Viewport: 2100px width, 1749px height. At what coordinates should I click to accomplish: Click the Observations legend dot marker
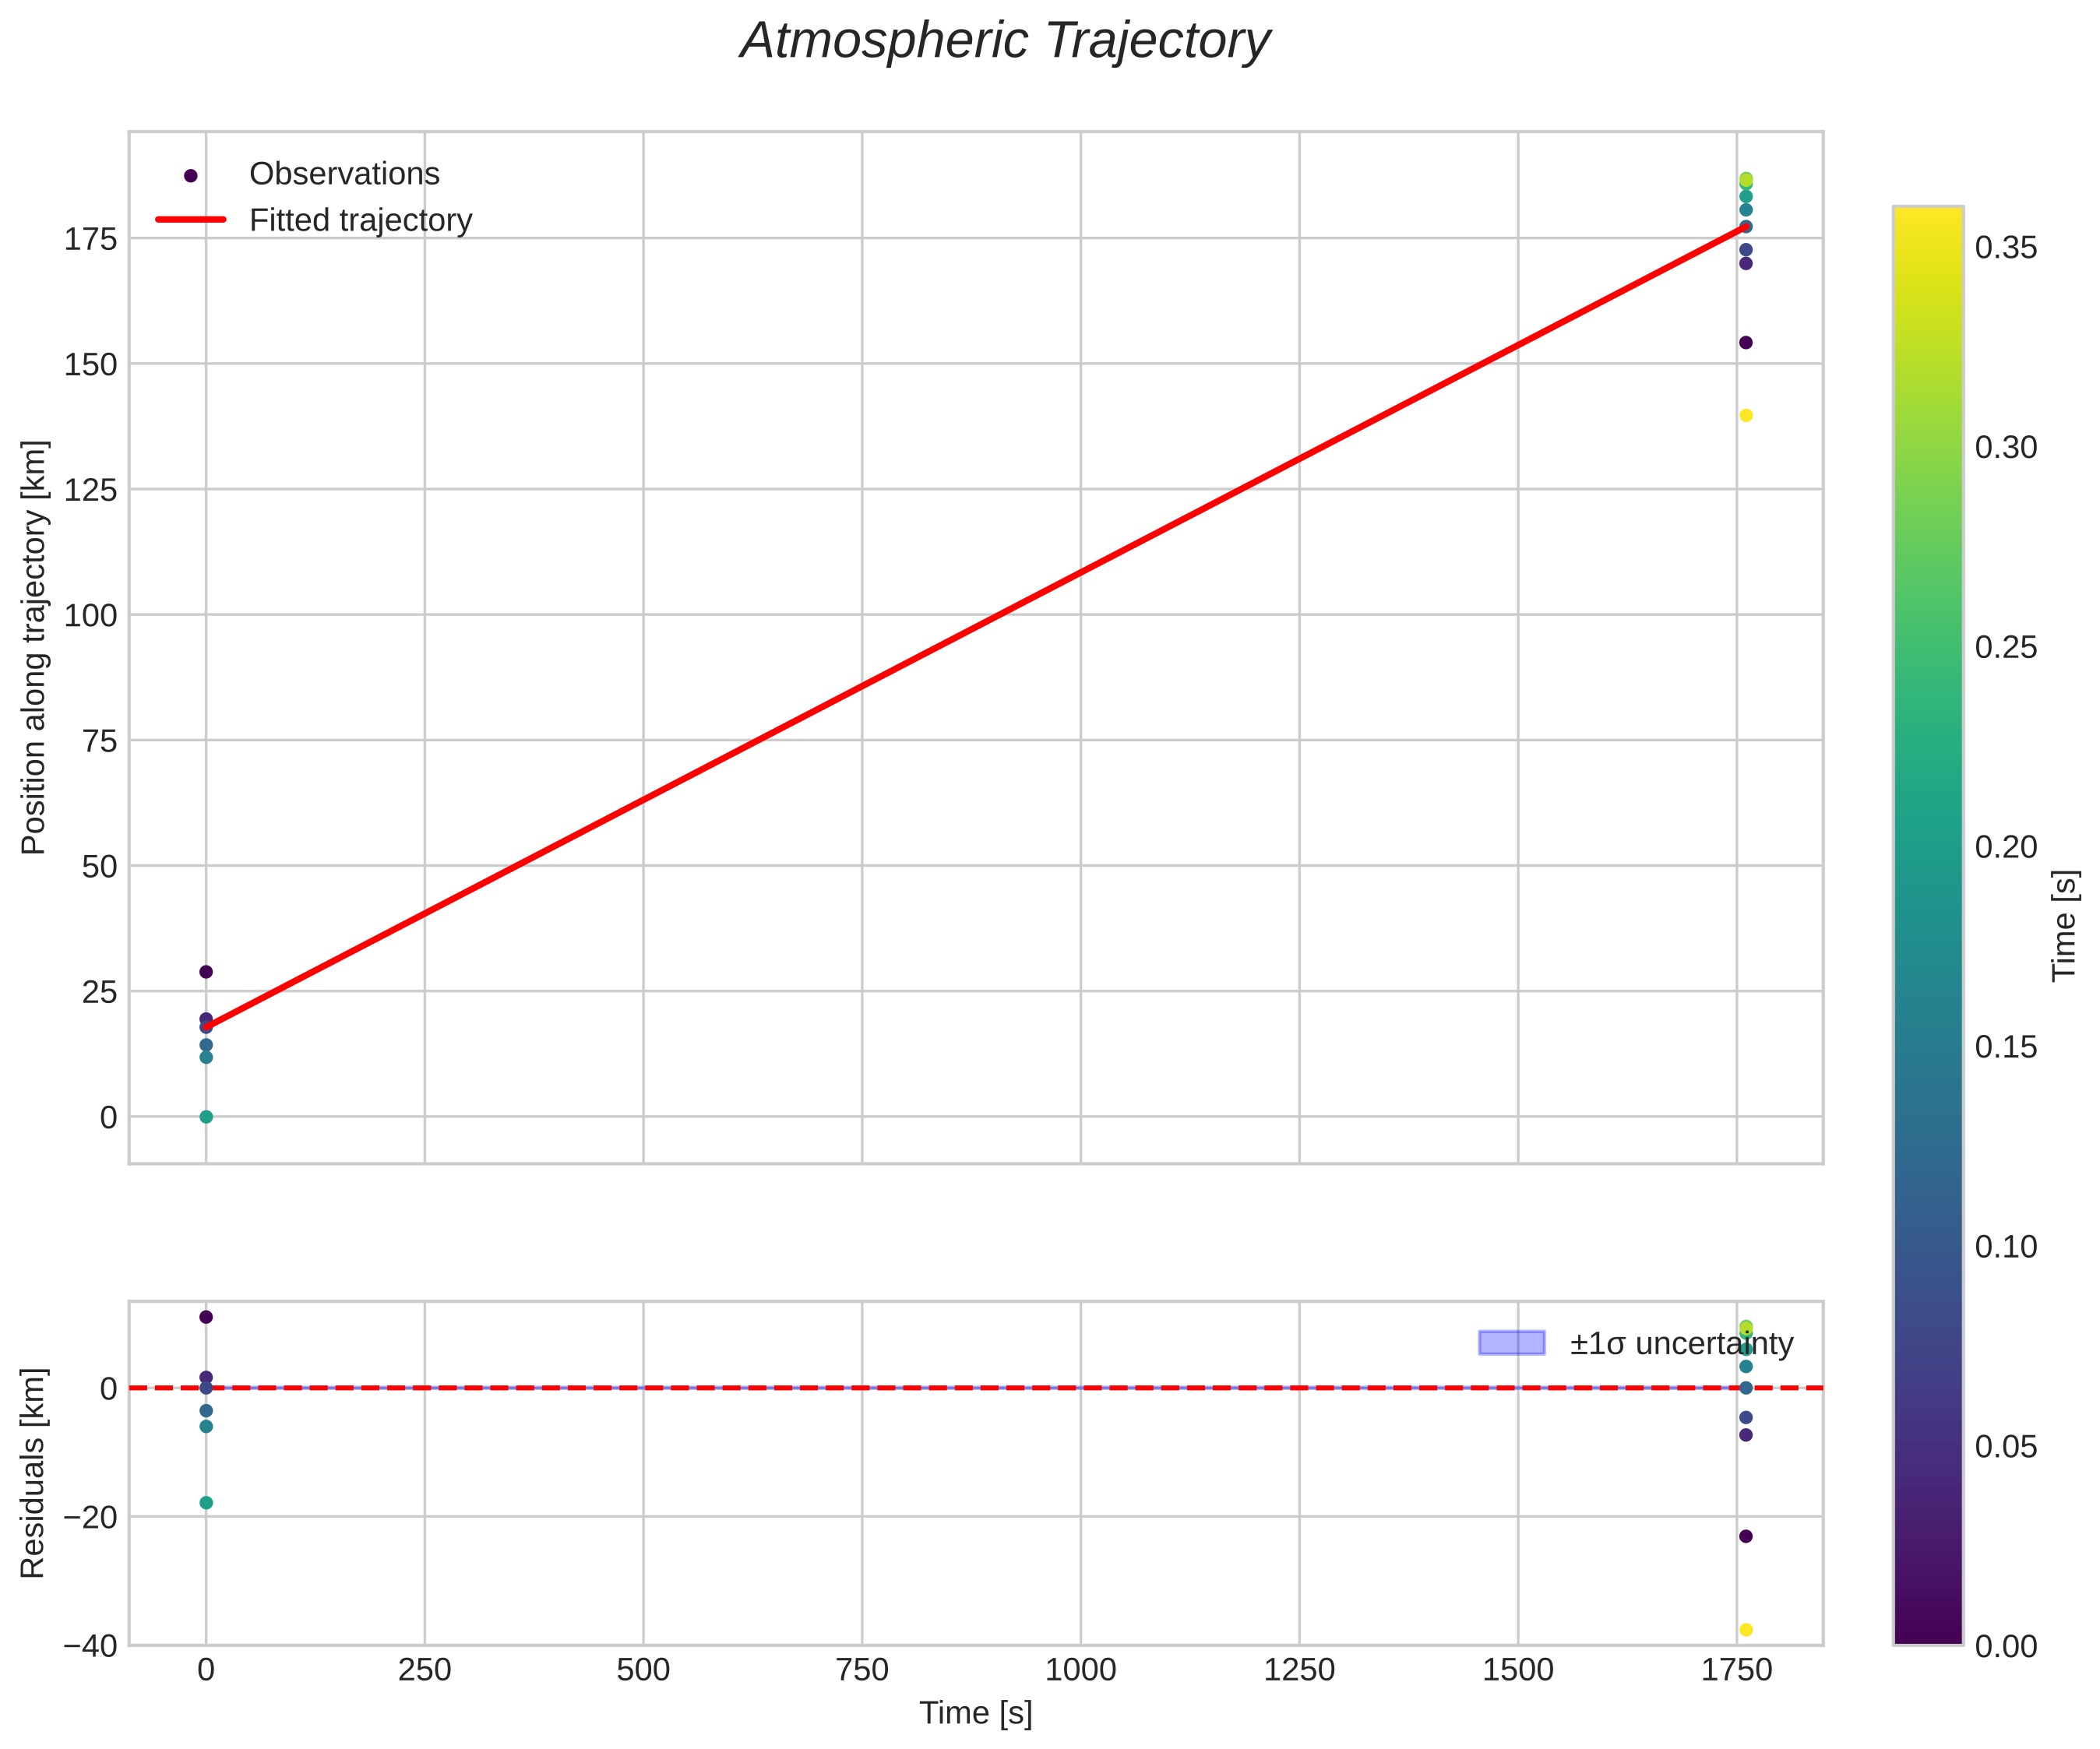tap(191, 175)
